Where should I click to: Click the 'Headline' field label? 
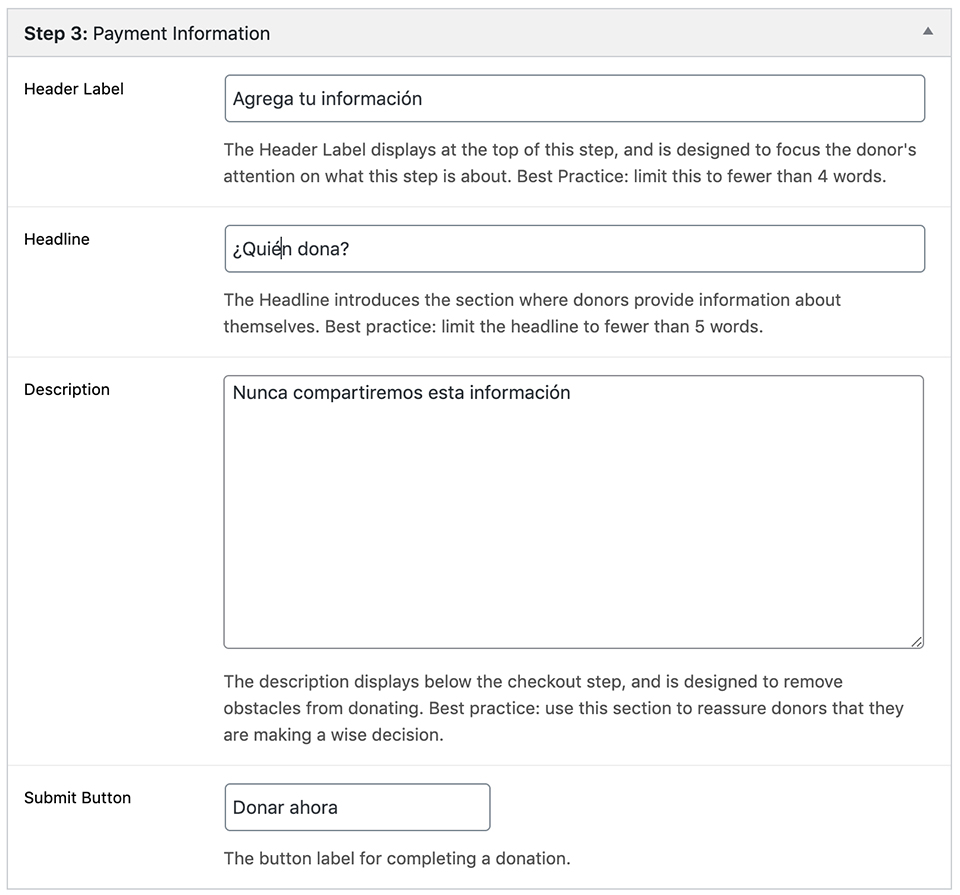[56, 239]
